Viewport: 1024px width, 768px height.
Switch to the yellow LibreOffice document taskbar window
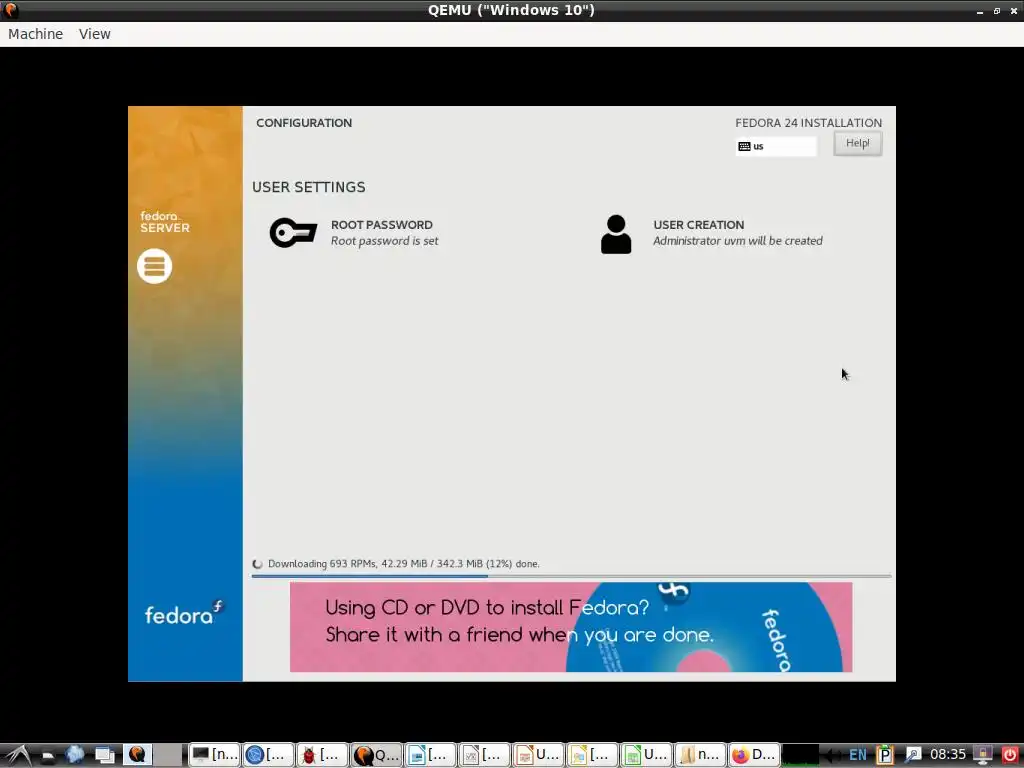point(592,755)
